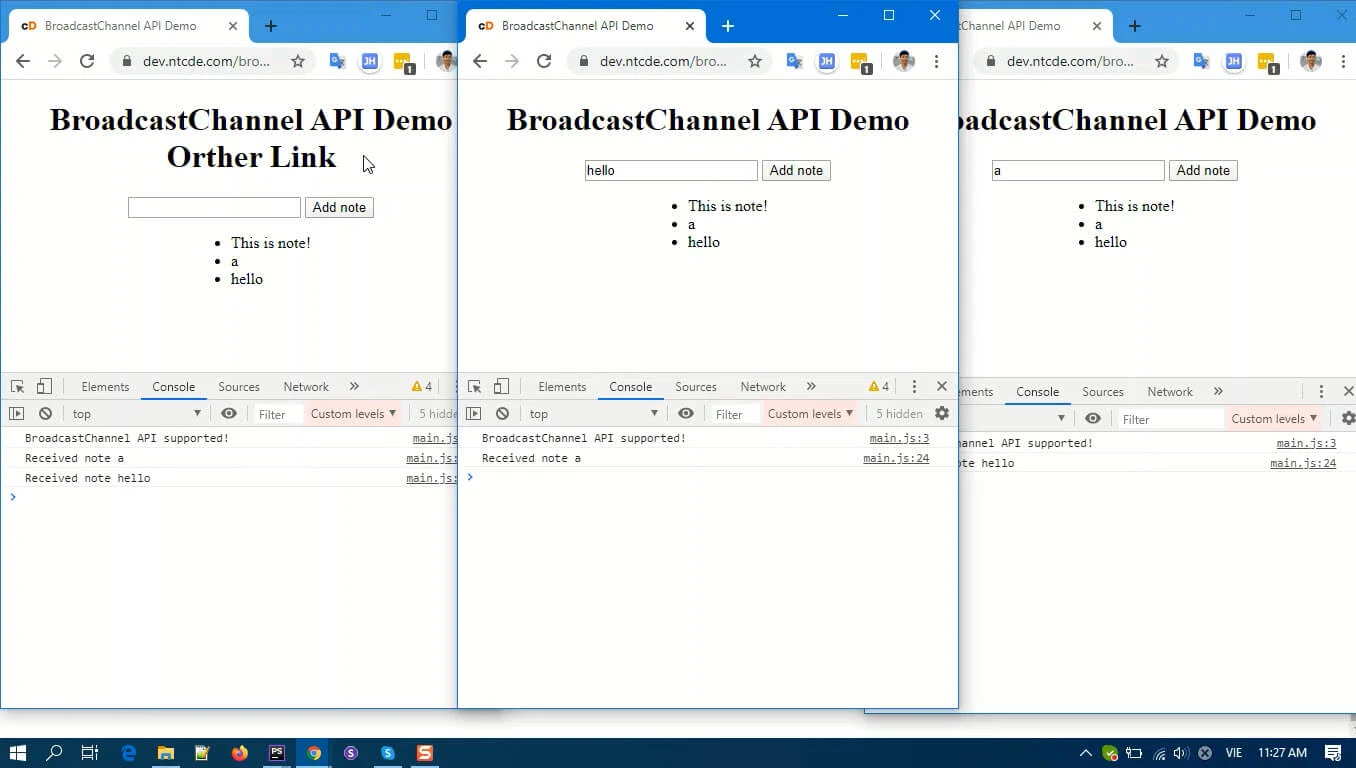Switch to Network tab in middle DevTools
Image resolution: width=1356 pixels, height=768 pixels.
[763, 387]
